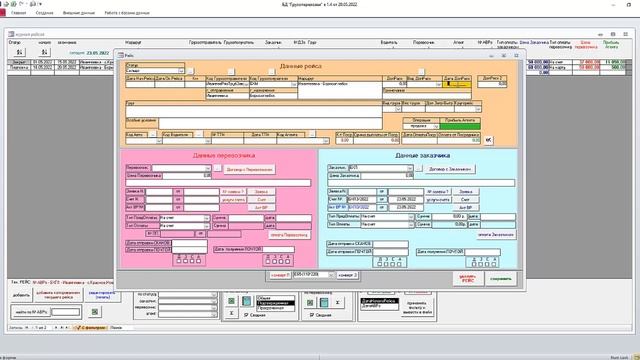Click small button right of the Статус combo
This screenshot has height=360, width=640.
click(190, 71)
